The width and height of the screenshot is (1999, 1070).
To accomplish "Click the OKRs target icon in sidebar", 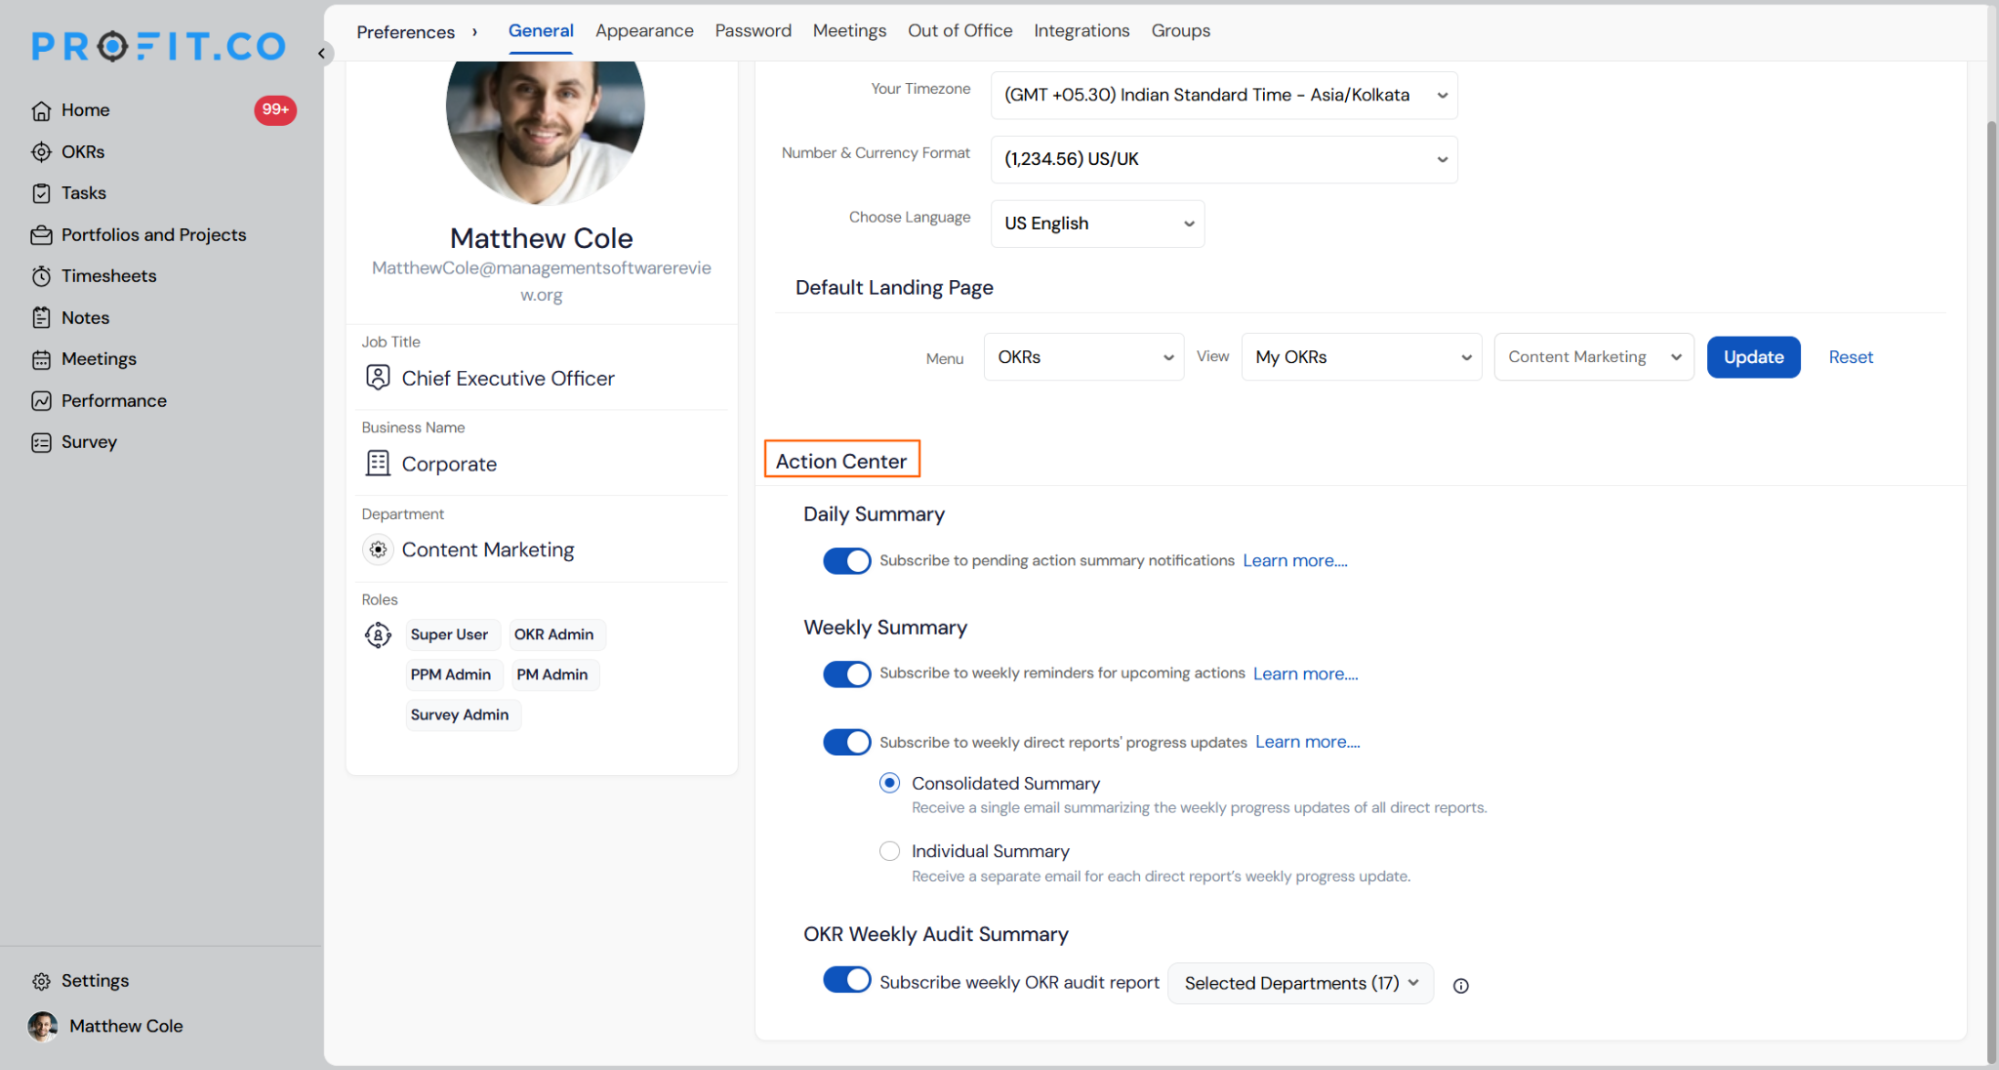I will click(41, 152).
